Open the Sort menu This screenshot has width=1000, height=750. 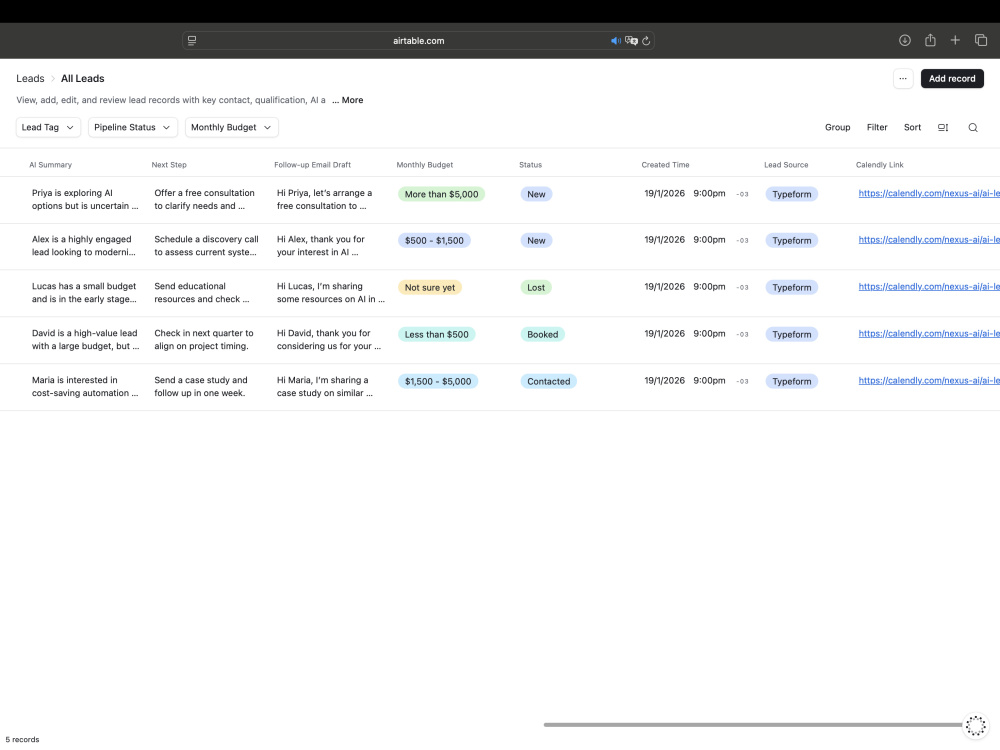point(912,128)
